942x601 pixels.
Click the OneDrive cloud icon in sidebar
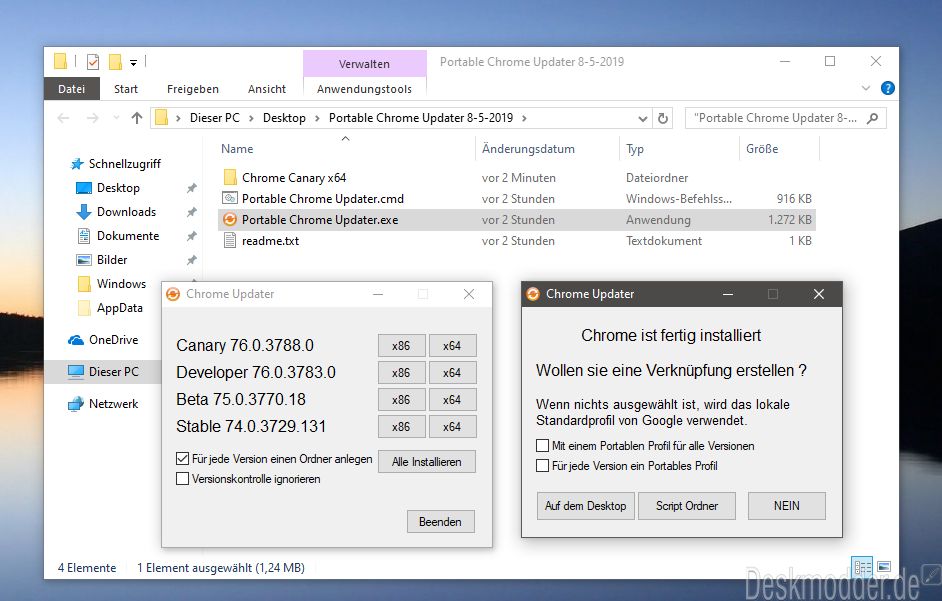click(x=76, y=340)
